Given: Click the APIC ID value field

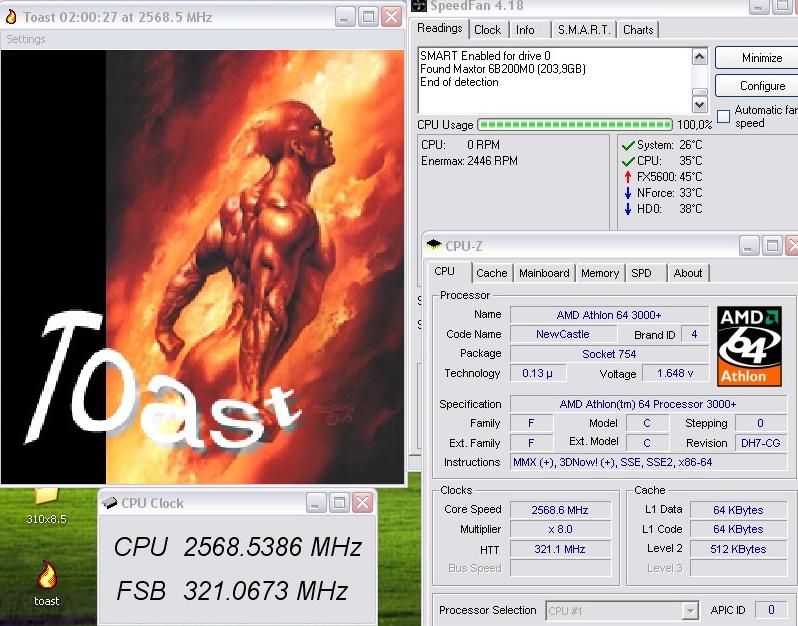Looking at the screenshot, I should (771, 610).
